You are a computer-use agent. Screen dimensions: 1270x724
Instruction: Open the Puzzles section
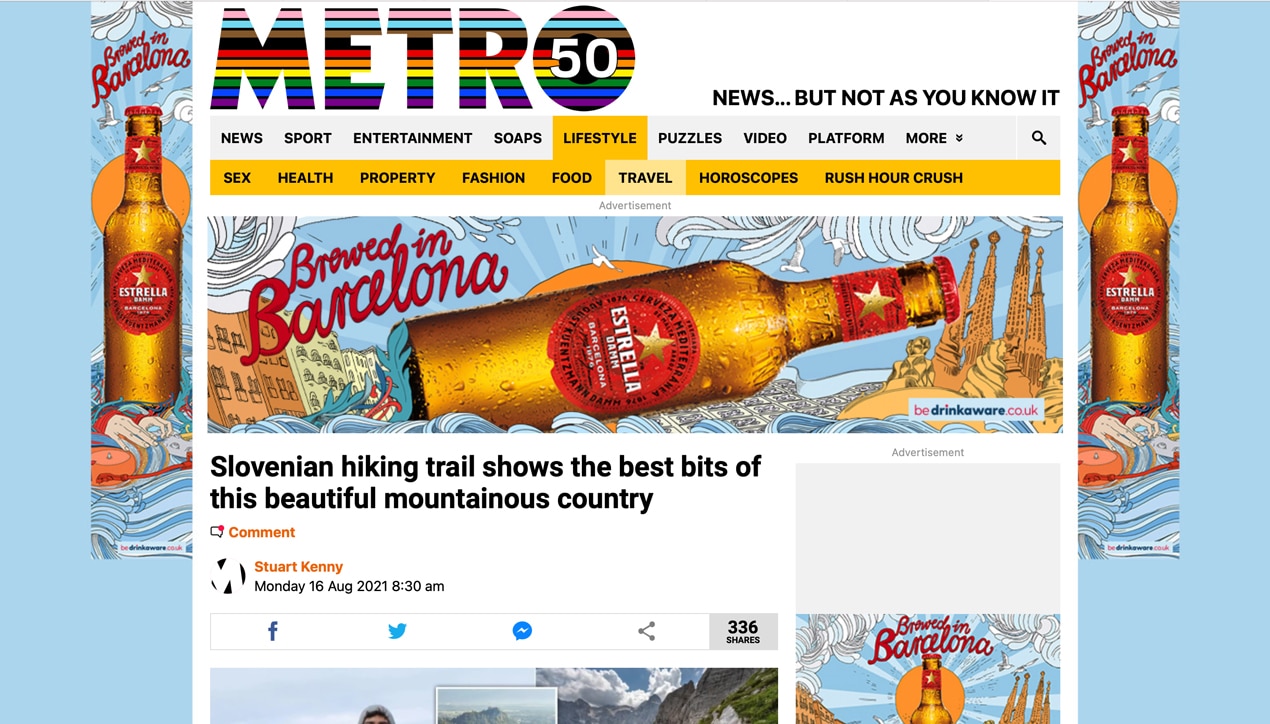coord(689,138)
